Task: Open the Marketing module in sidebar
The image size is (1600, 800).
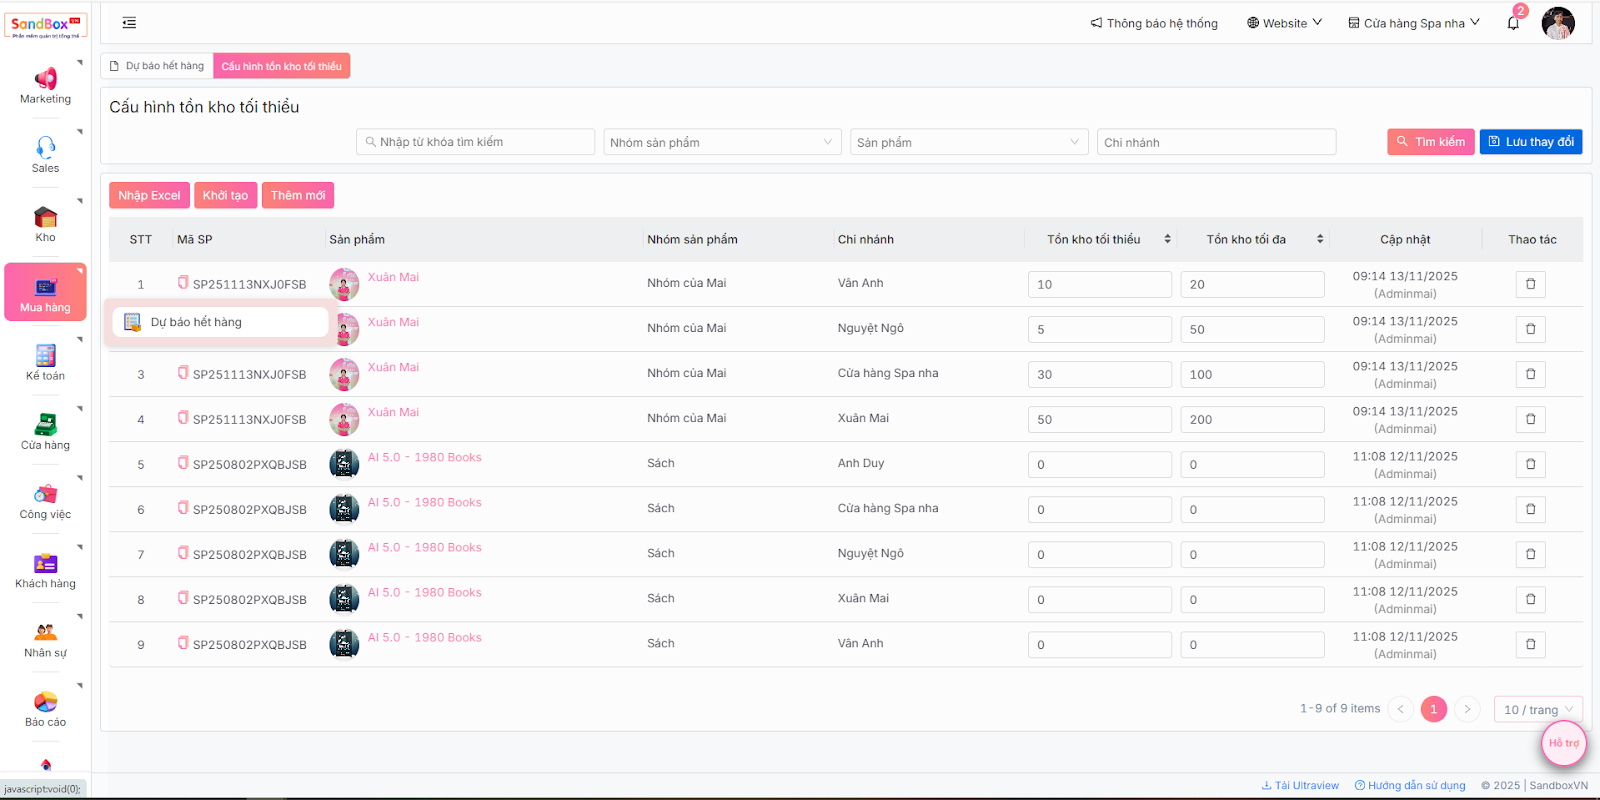Action: pyautogui.click(x=45, y=80)
